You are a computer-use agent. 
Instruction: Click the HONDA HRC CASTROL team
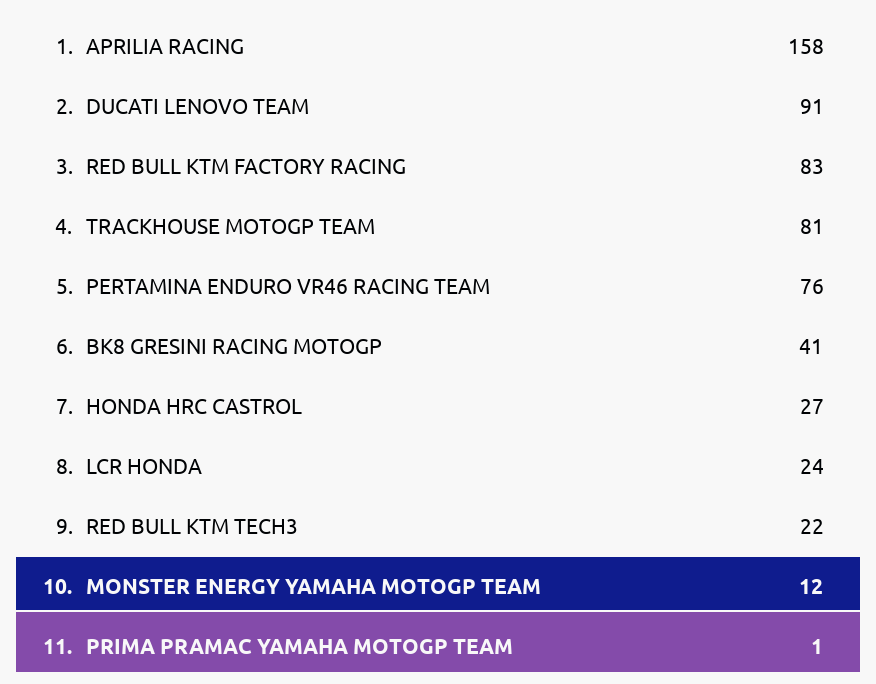coord(194,407)
